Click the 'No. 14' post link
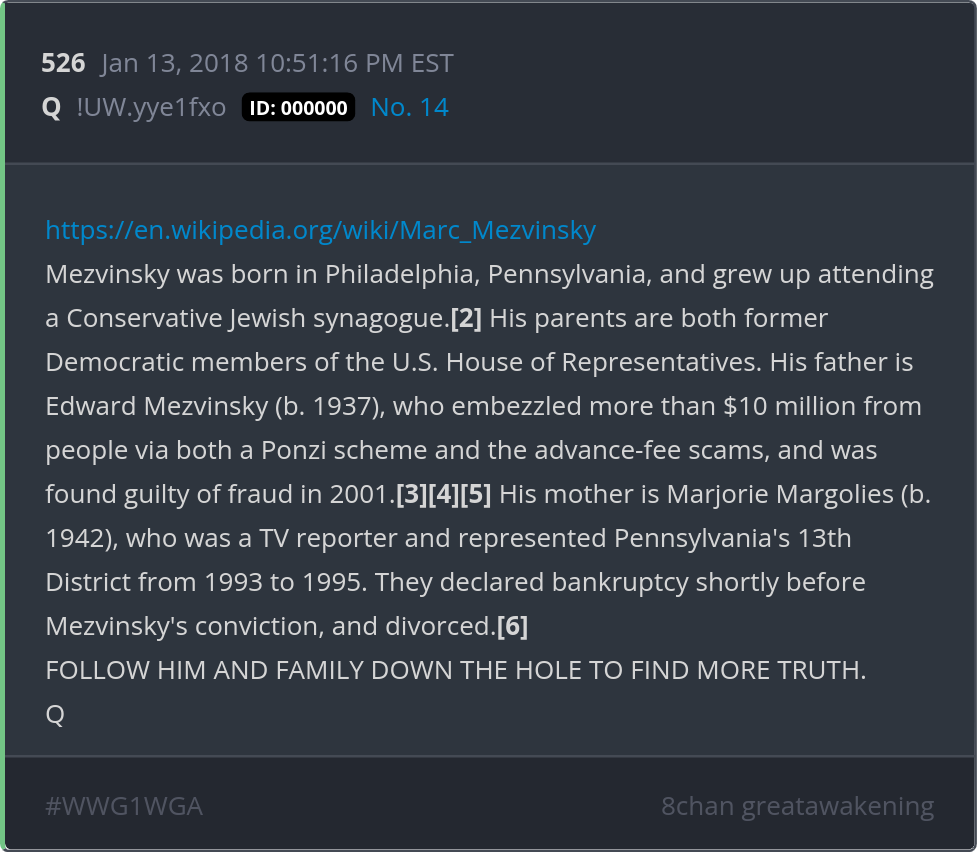 pyautogui.click(x=409, y=108)
